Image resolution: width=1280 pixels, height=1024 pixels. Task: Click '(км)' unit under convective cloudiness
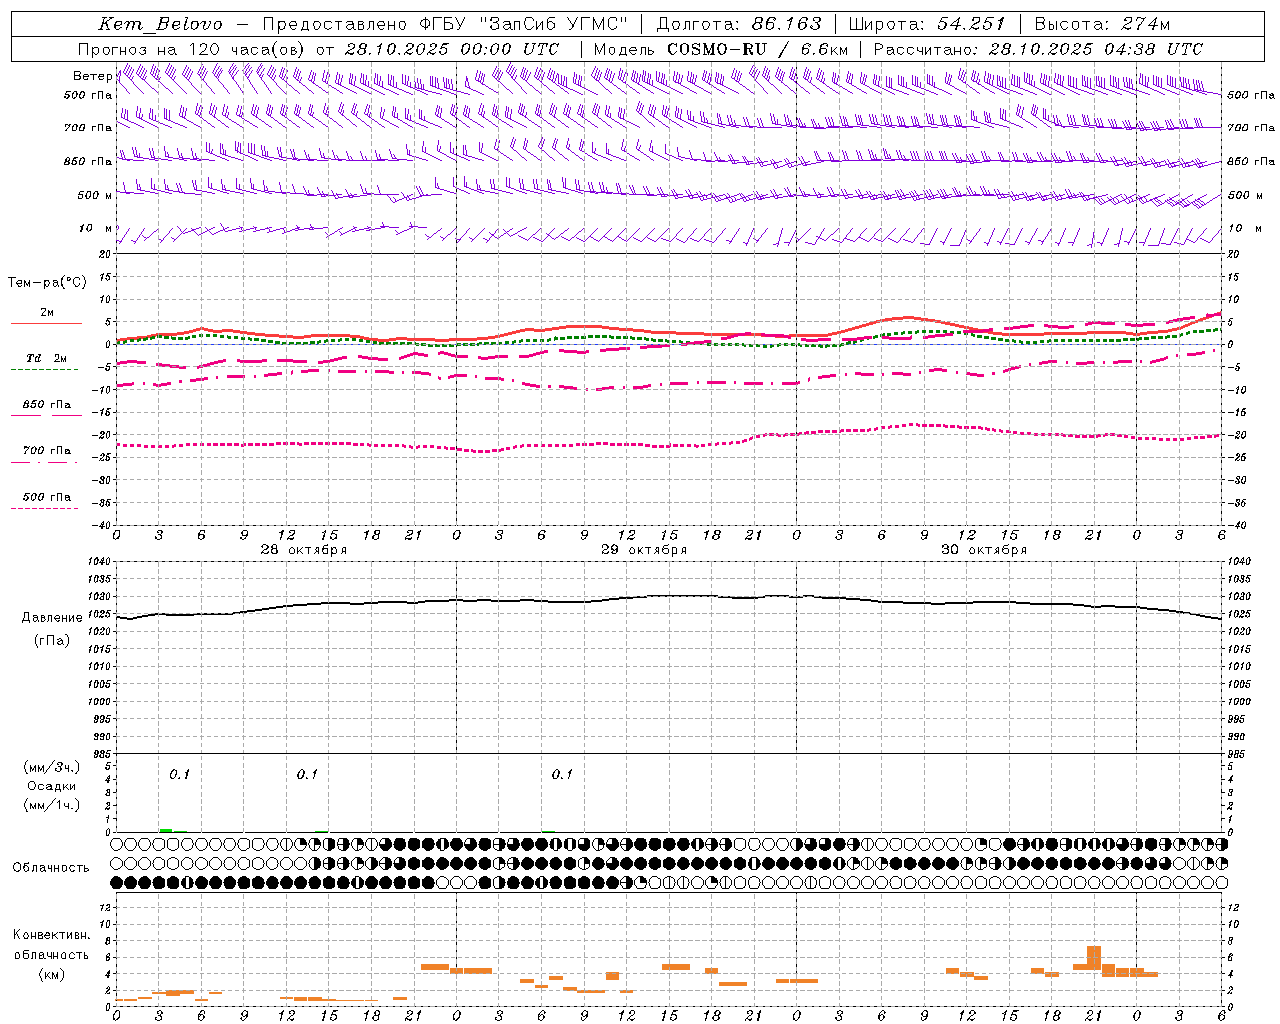52,974
